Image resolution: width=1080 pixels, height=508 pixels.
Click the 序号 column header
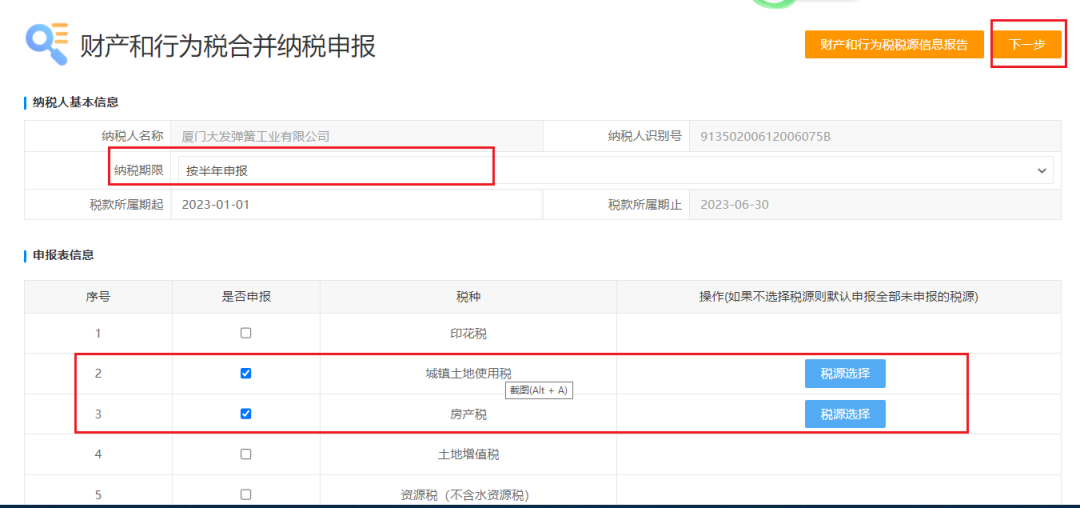[x=98, y=297]
